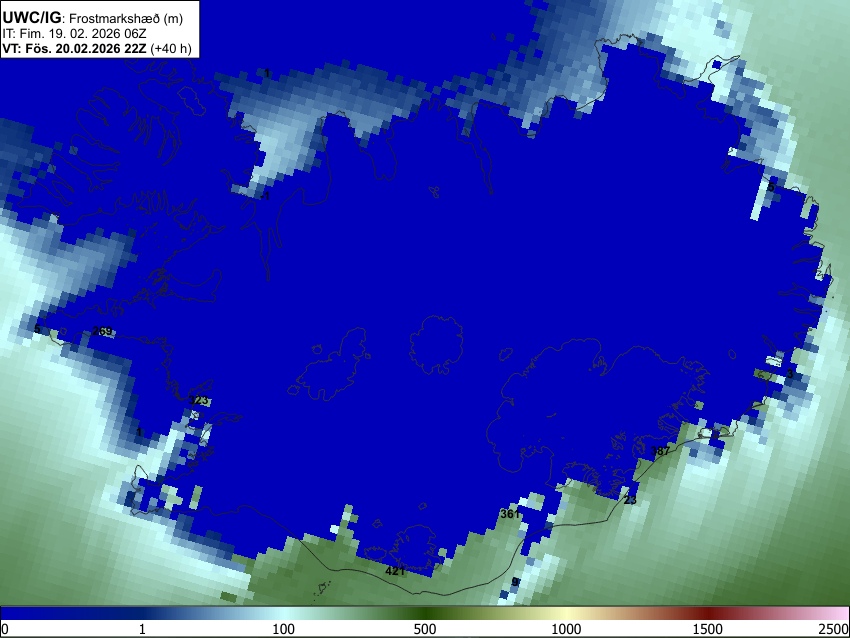
Task: Click the 'IT: Fim. 19. 02. 2026 06Z' line
Action: [74, 34]
